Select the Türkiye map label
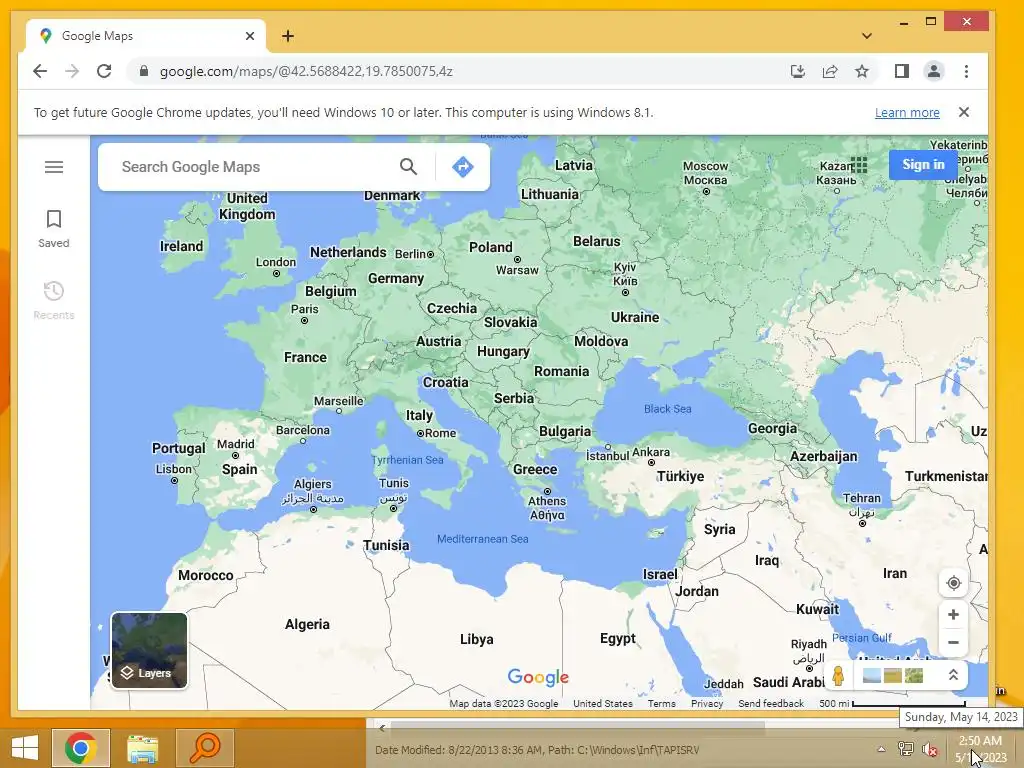Image resolution: width=1024 pixels, height=768 pixels. pyautogui.click(x=680, y=476)
